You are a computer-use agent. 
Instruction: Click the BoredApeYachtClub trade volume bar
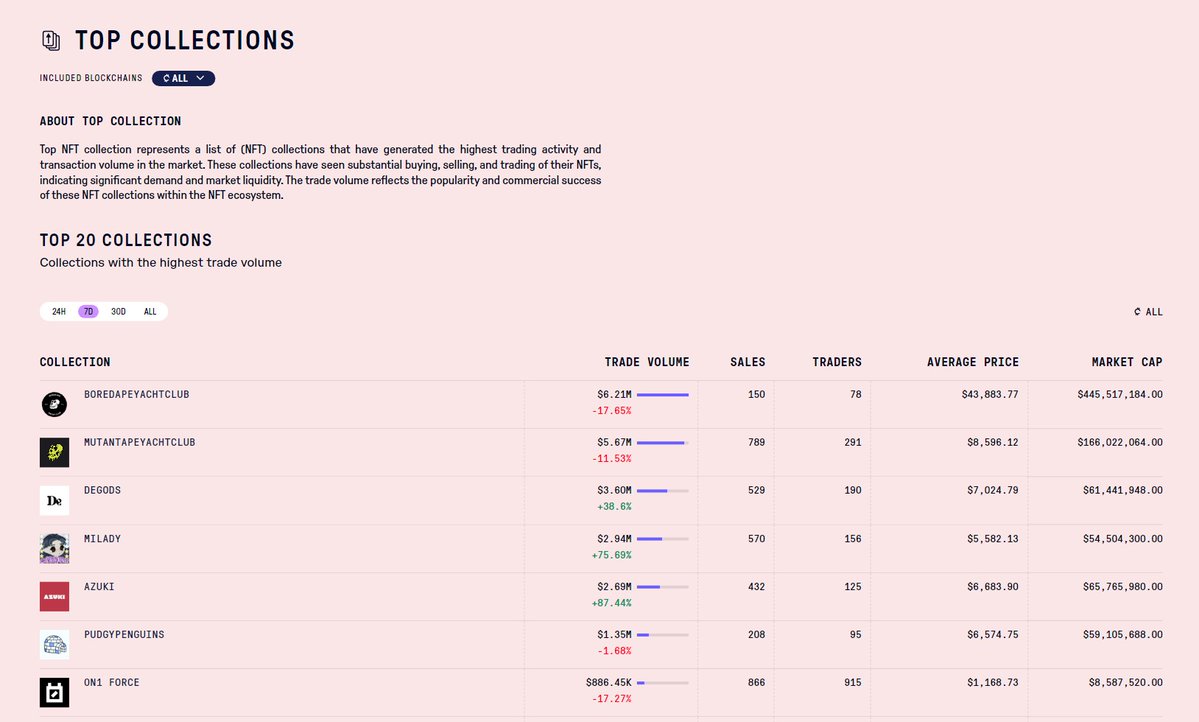663,395
